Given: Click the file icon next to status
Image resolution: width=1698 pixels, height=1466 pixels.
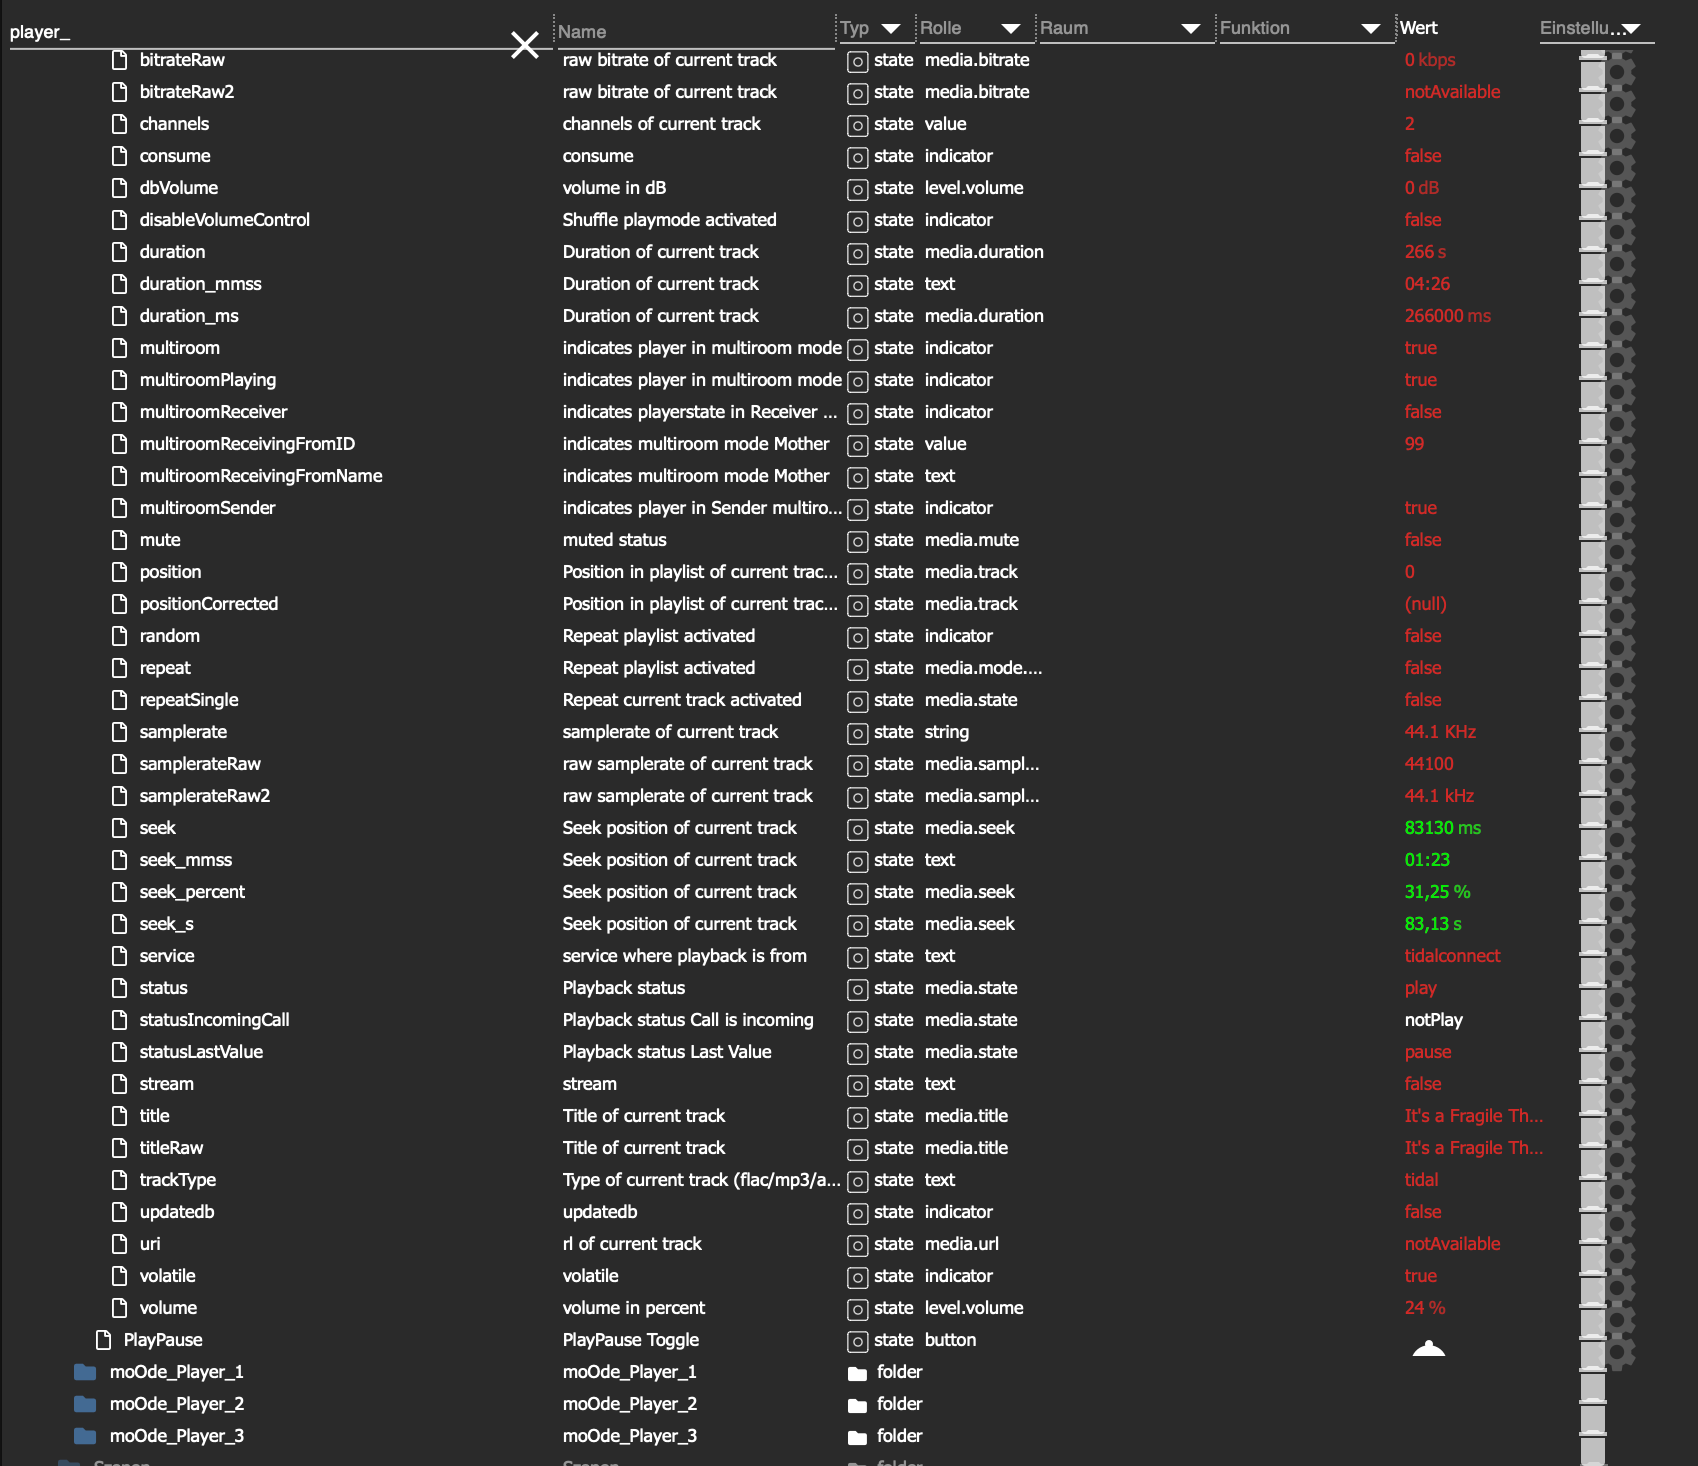Looking at the screenshot, I should (x=120, y=988).
